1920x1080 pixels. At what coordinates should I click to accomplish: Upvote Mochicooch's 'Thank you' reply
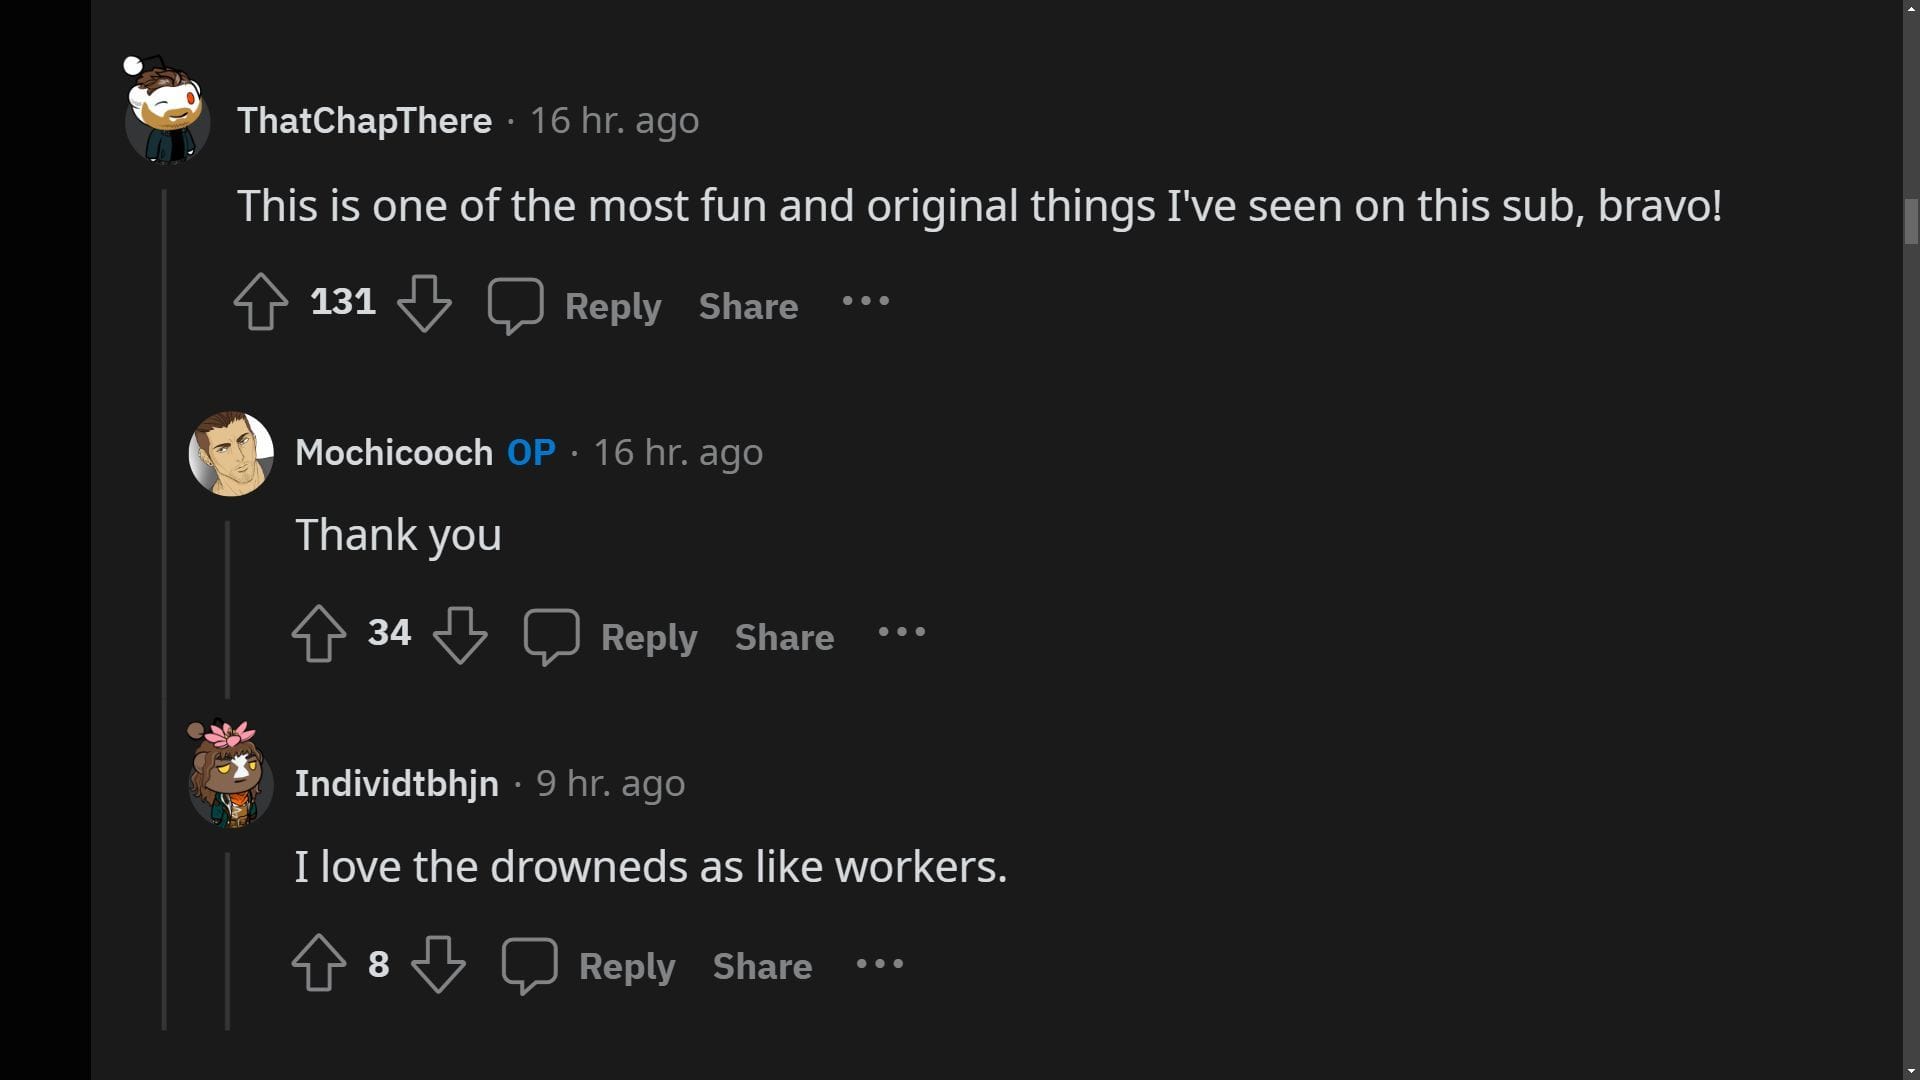318,634
